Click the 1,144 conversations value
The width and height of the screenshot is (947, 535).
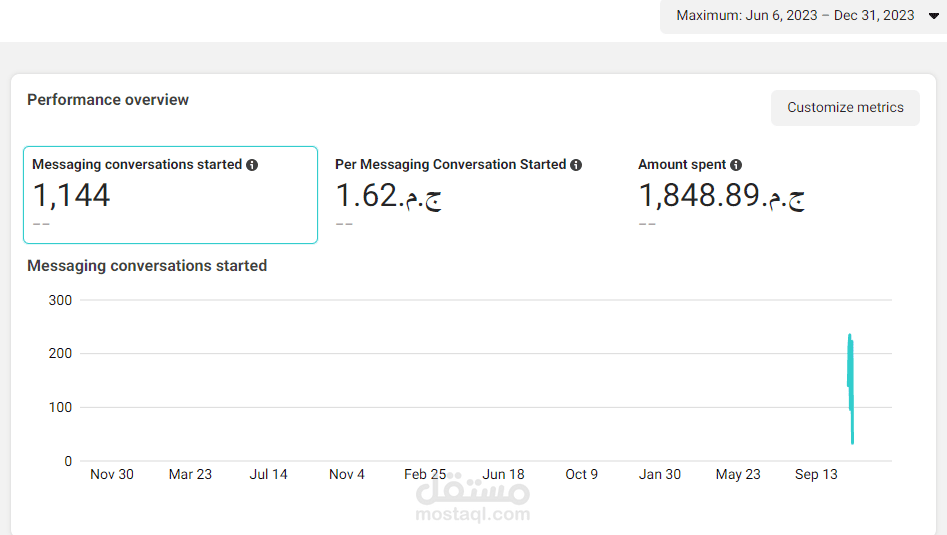click(71, 196)
